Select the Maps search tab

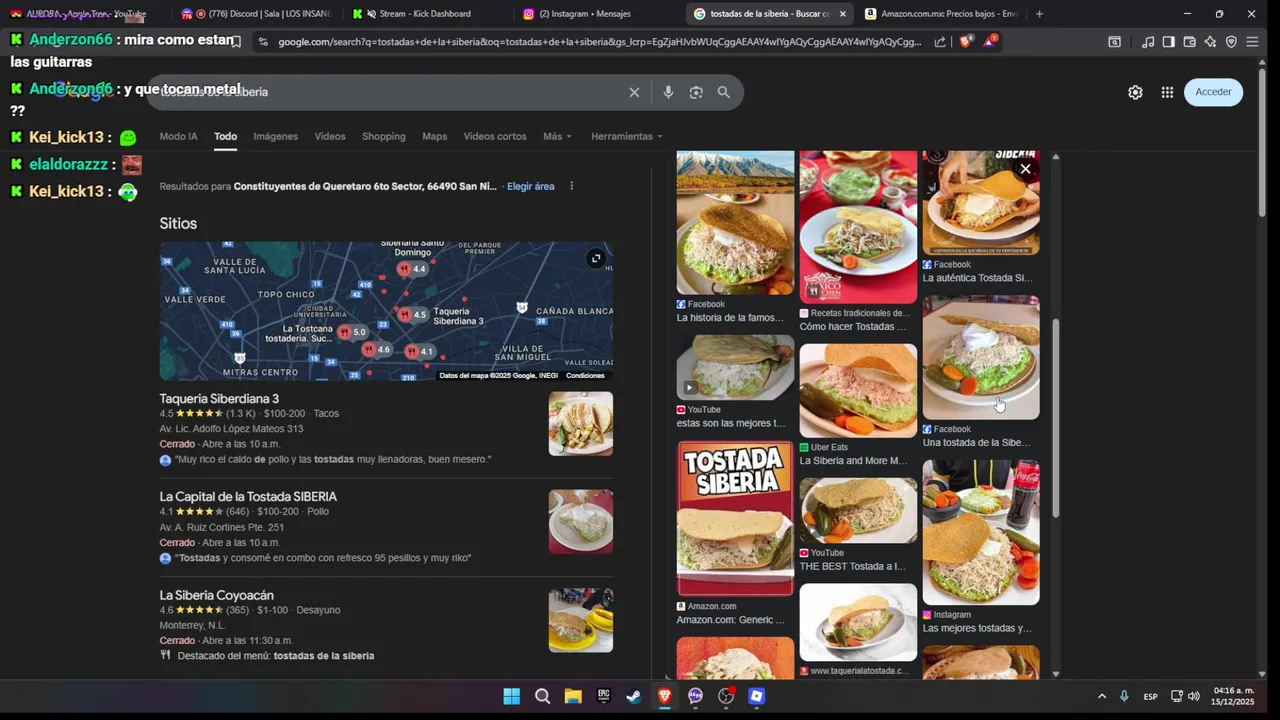[434, 136]
